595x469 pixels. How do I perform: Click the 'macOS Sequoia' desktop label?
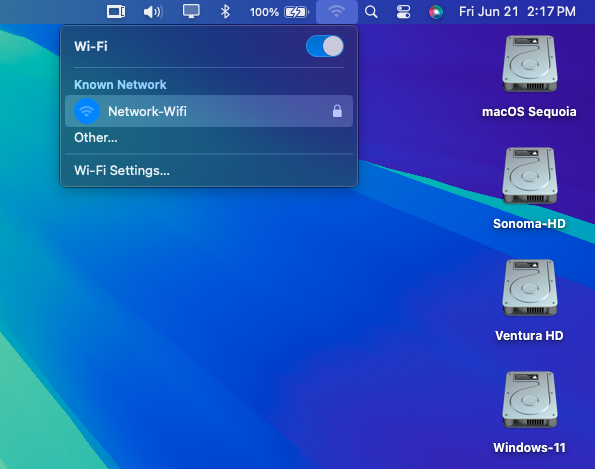click(x=529, y=112)
